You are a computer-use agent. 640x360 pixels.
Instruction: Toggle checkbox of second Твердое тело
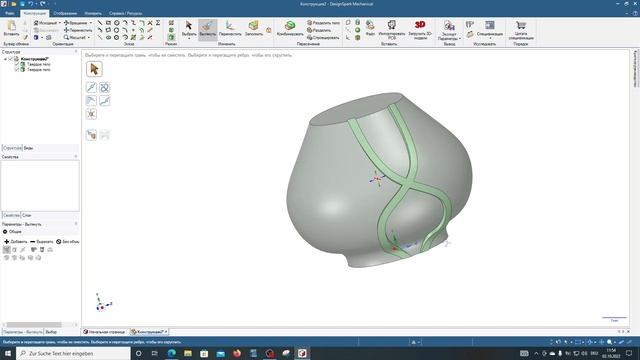pyautogui.click(x=17, y=69)
